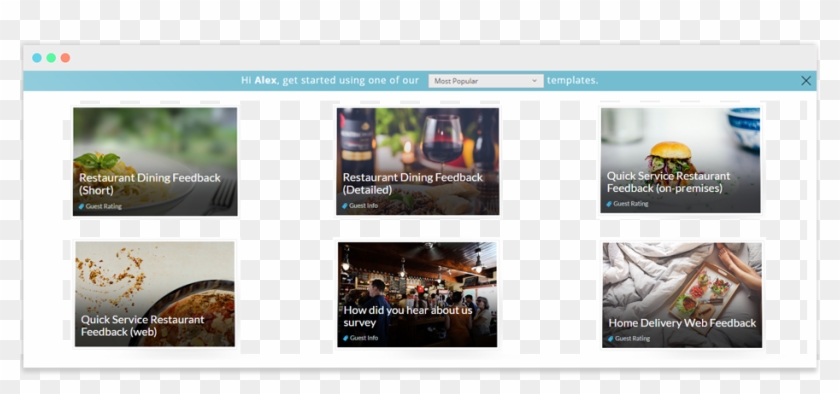Click the blue window control dot
Image resolution: width=840 pixels, height=394 pixels.
pyautogui.click(x=37, y=58)
